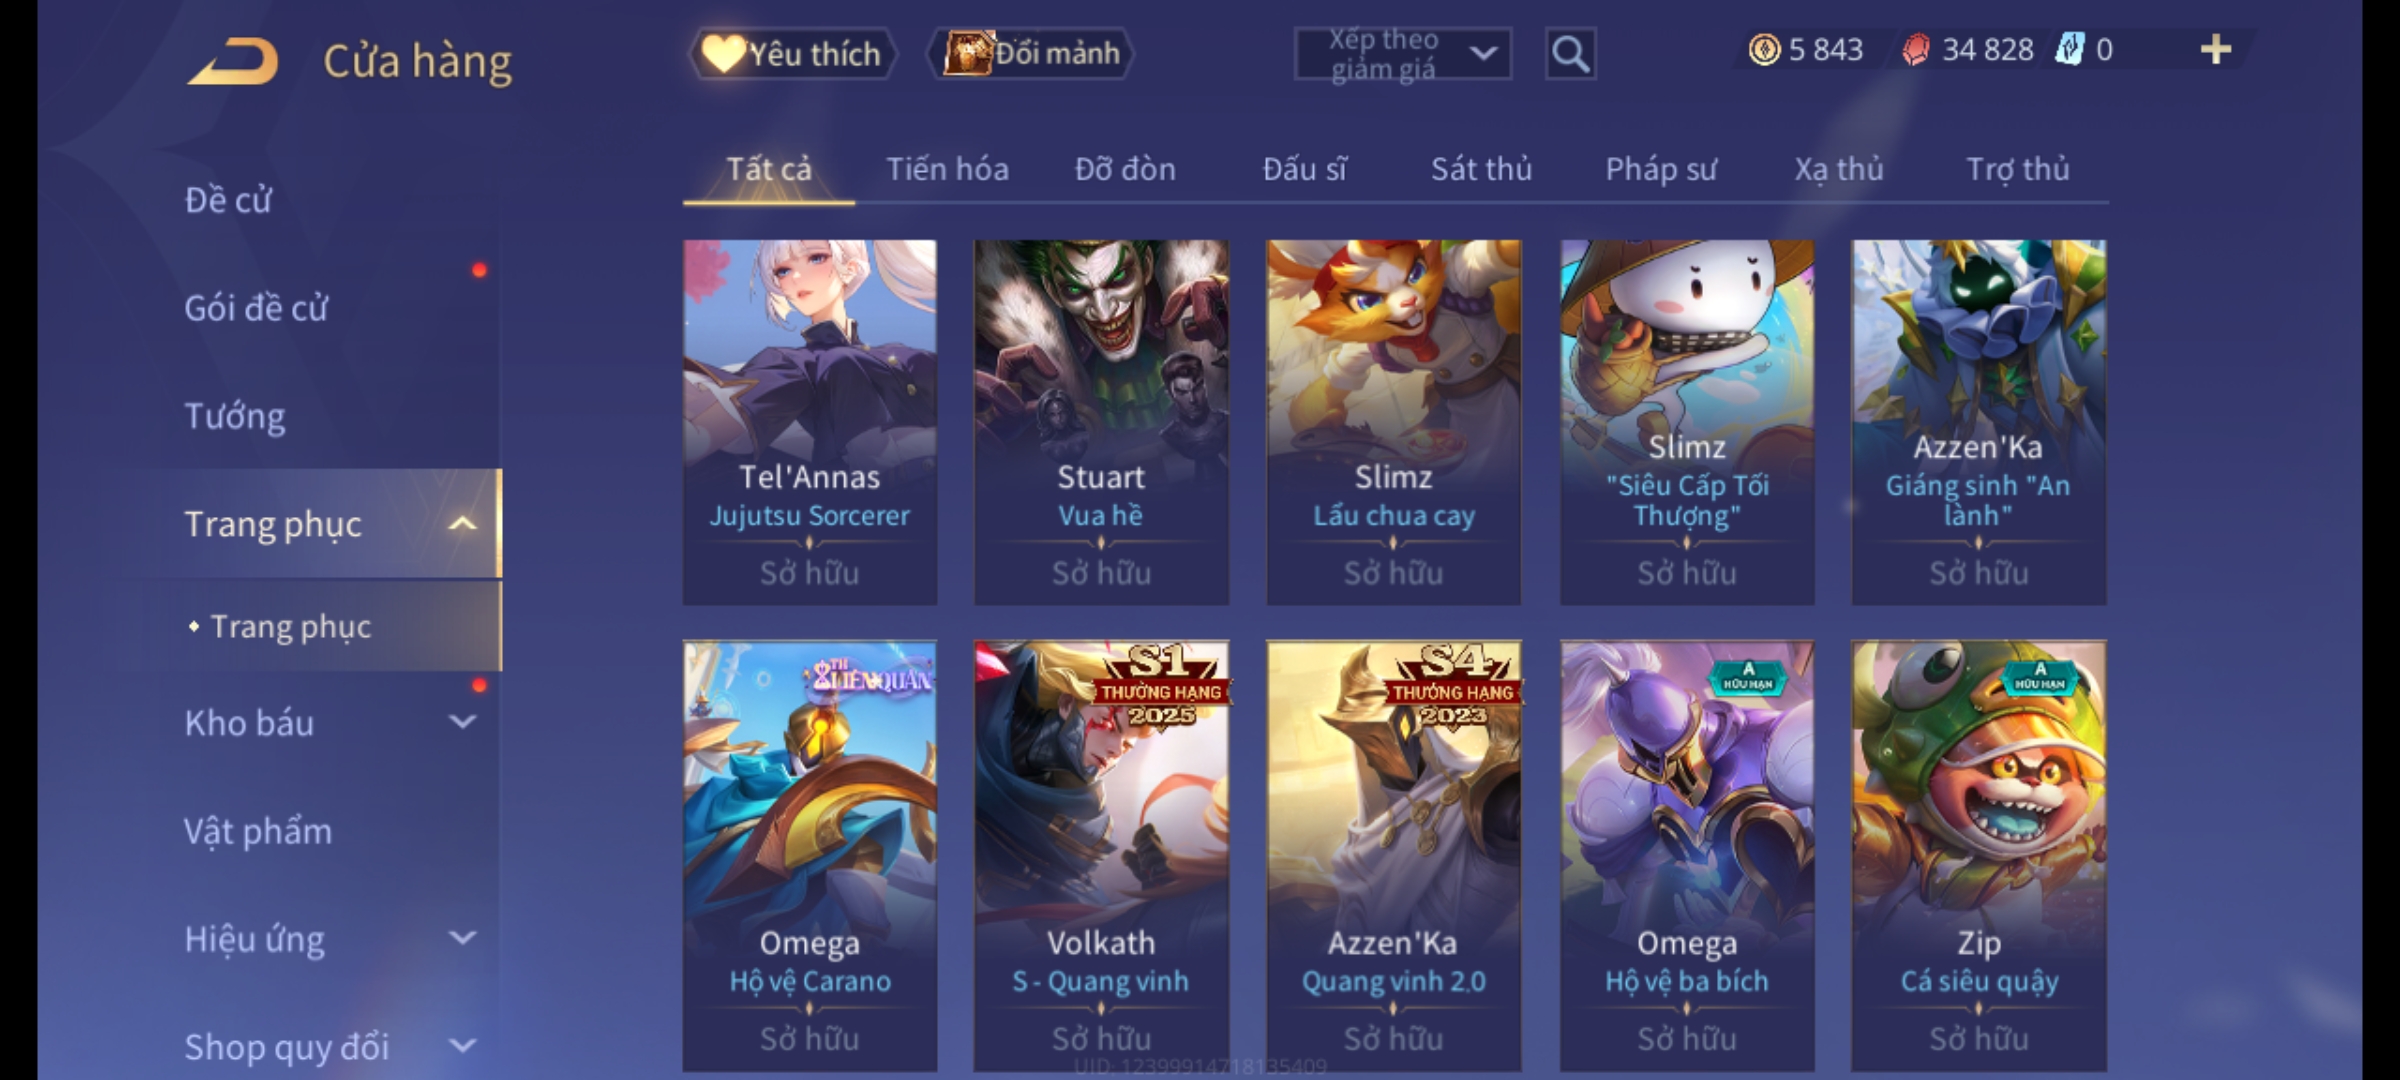
Task: Open the search magnifier icon
Action: click(x=1570, y=54)
